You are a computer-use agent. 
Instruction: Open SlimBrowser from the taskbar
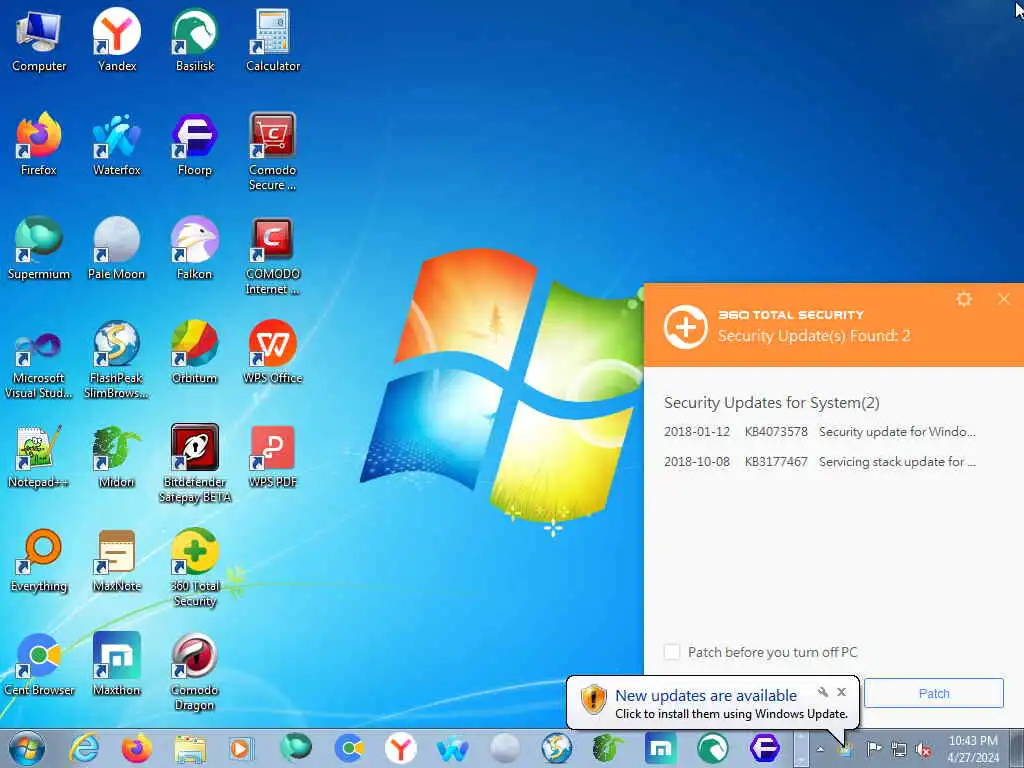556,748
